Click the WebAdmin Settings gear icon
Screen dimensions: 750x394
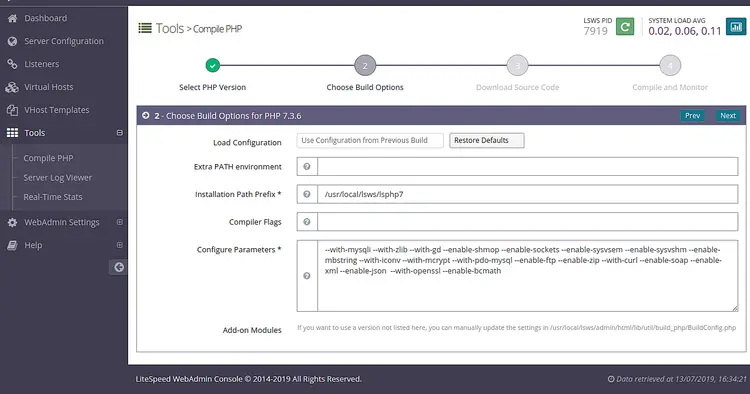(x=12, y=222)
